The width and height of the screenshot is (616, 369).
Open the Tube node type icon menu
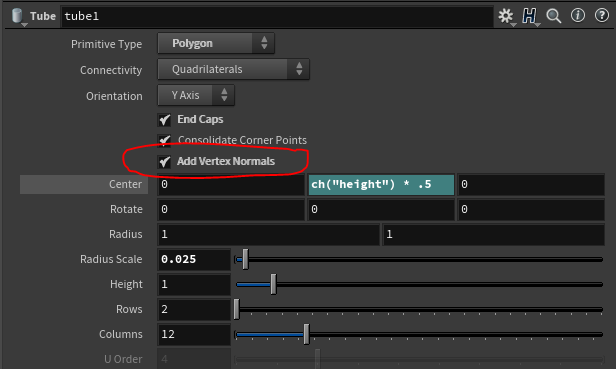point(17,17)
